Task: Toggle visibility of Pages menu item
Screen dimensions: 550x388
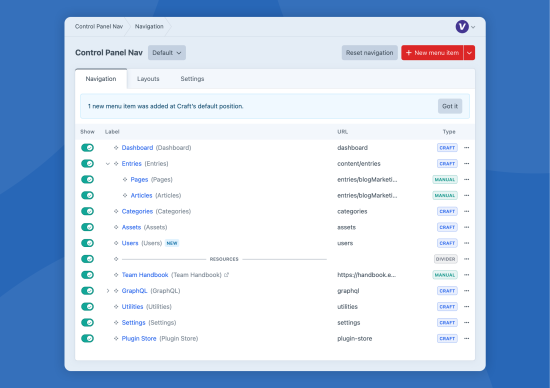Action: pos(87,180)
